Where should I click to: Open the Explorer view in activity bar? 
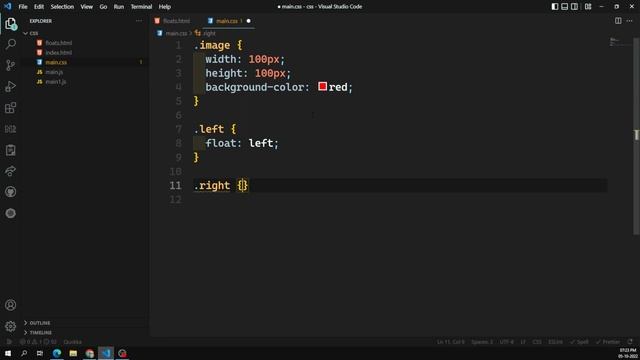pyautogui.click(x=11, y=24)
